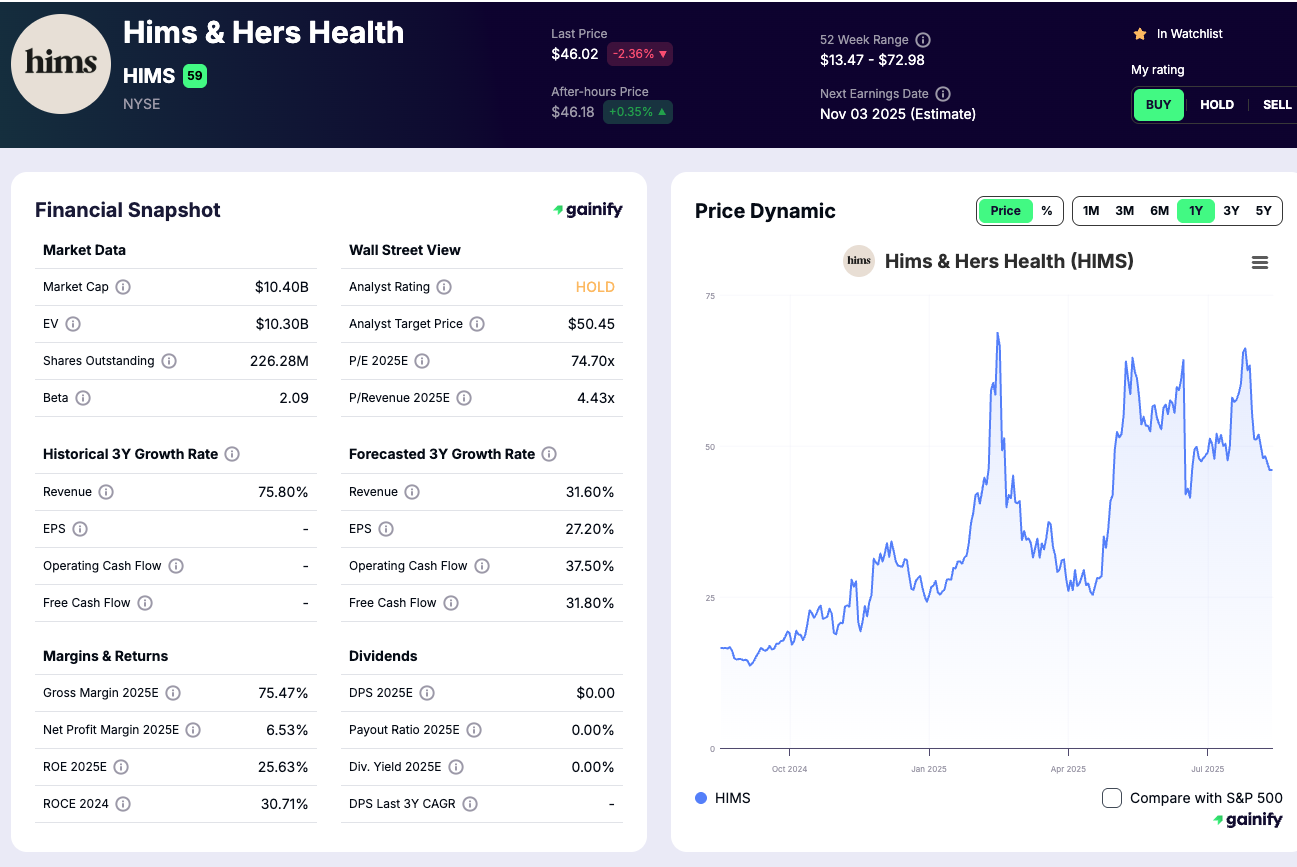Click info icon beside Payout Ratio 2025E
The image size is (1297, 867).
(474, 730)
